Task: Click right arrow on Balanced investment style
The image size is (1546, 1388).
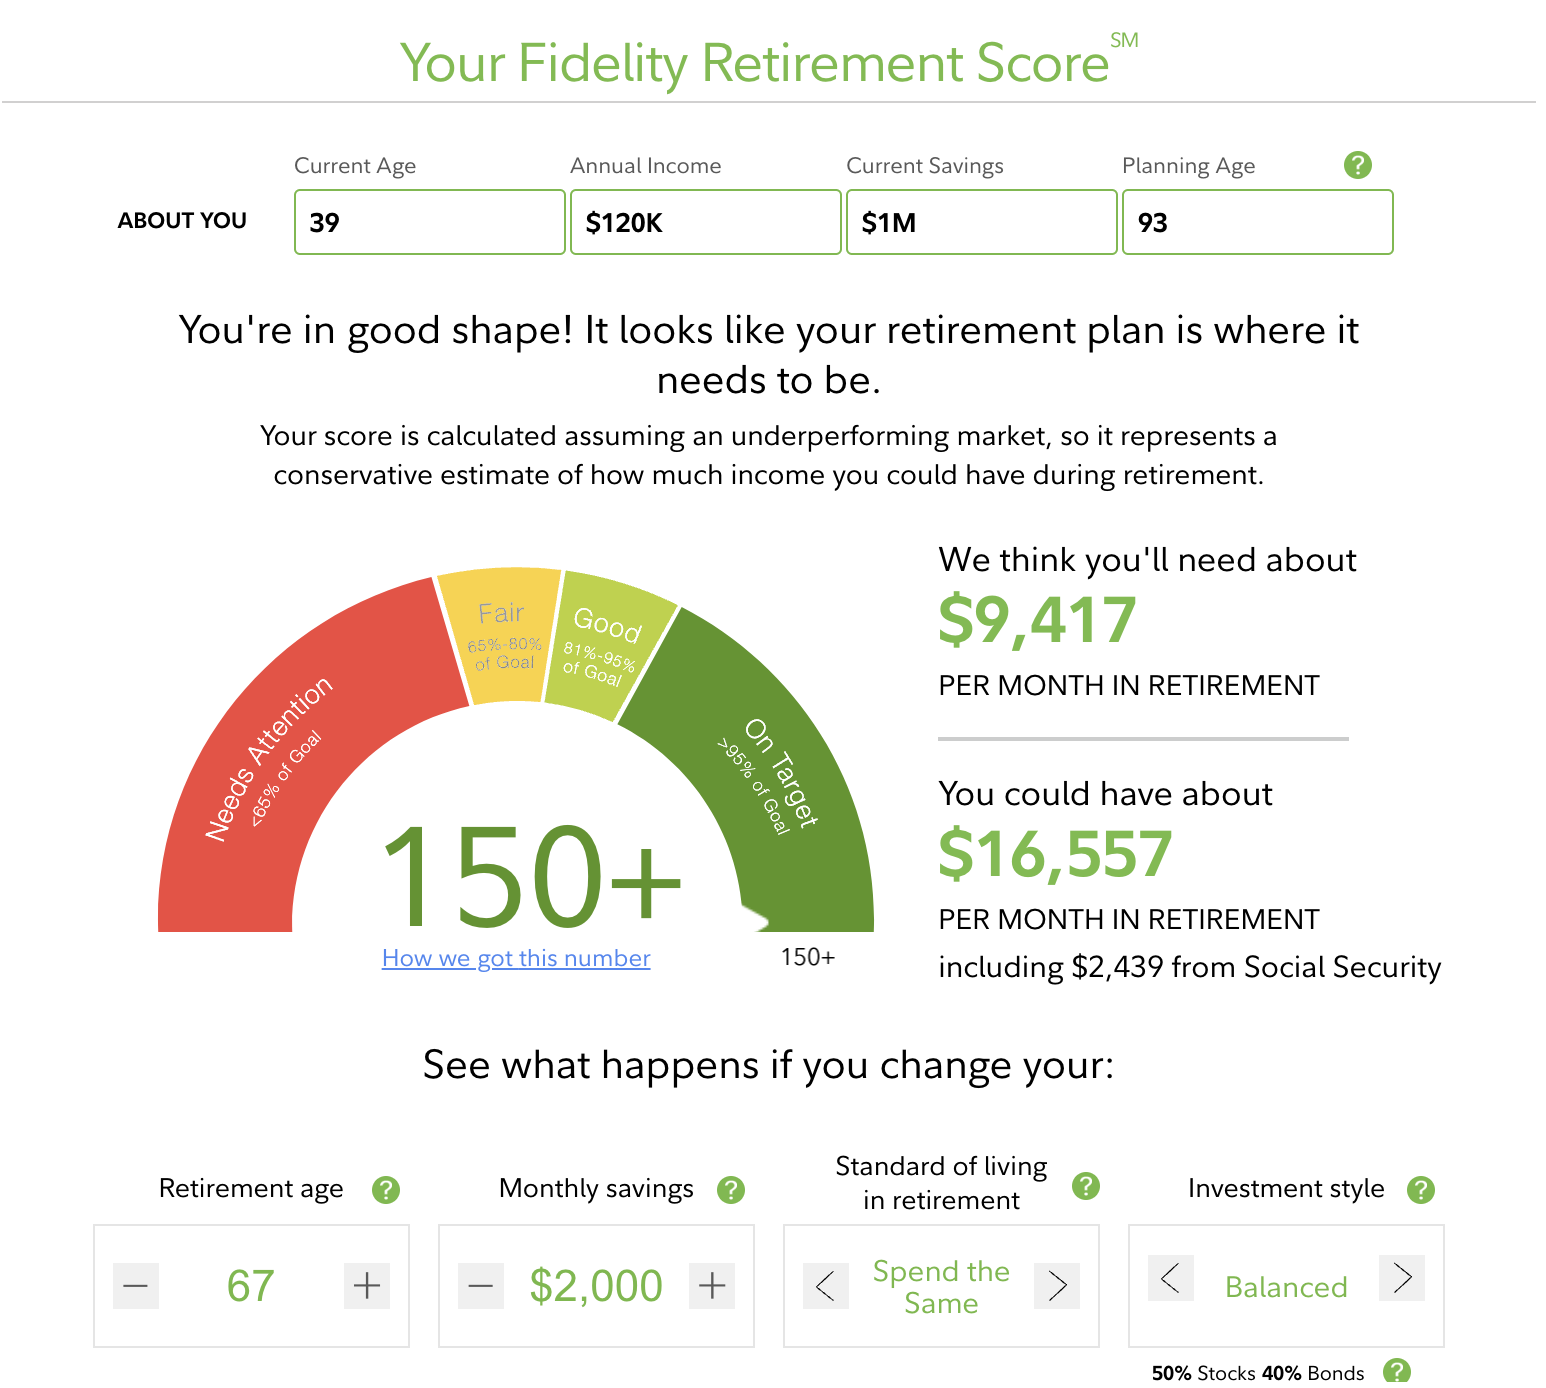Action: 1402,1278
